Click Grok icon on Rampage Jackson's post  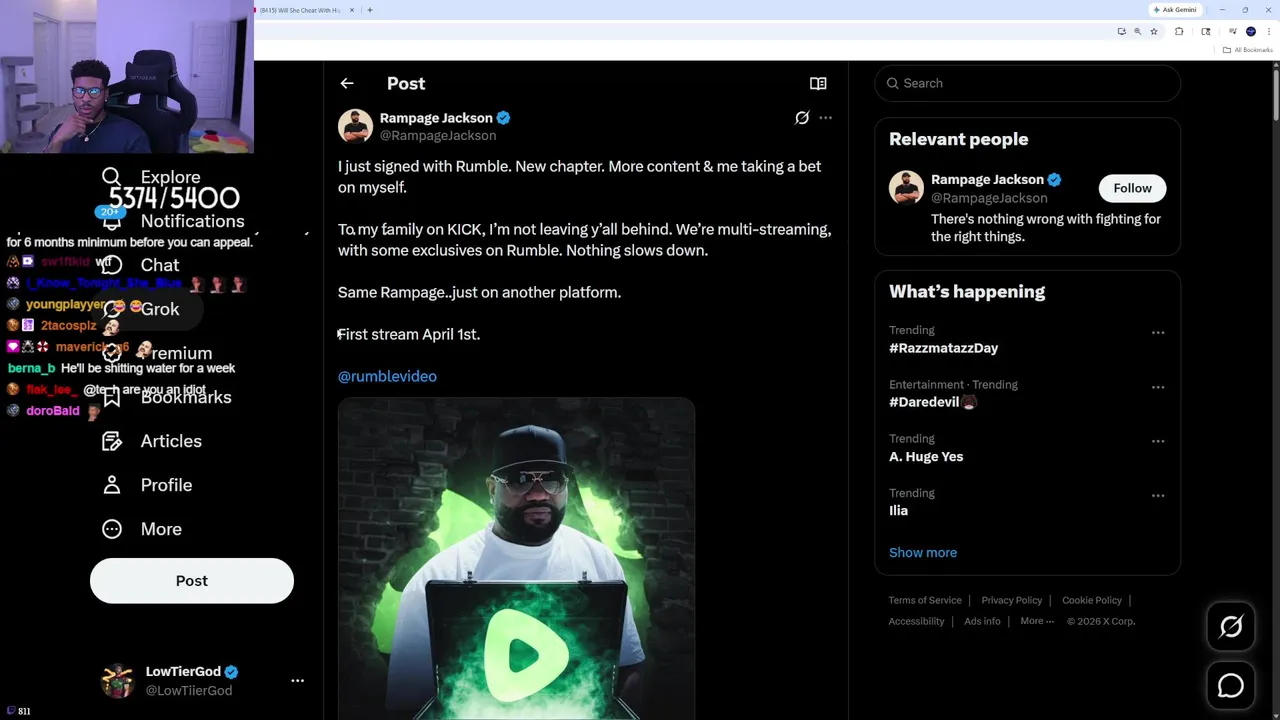tap(802, 118)
